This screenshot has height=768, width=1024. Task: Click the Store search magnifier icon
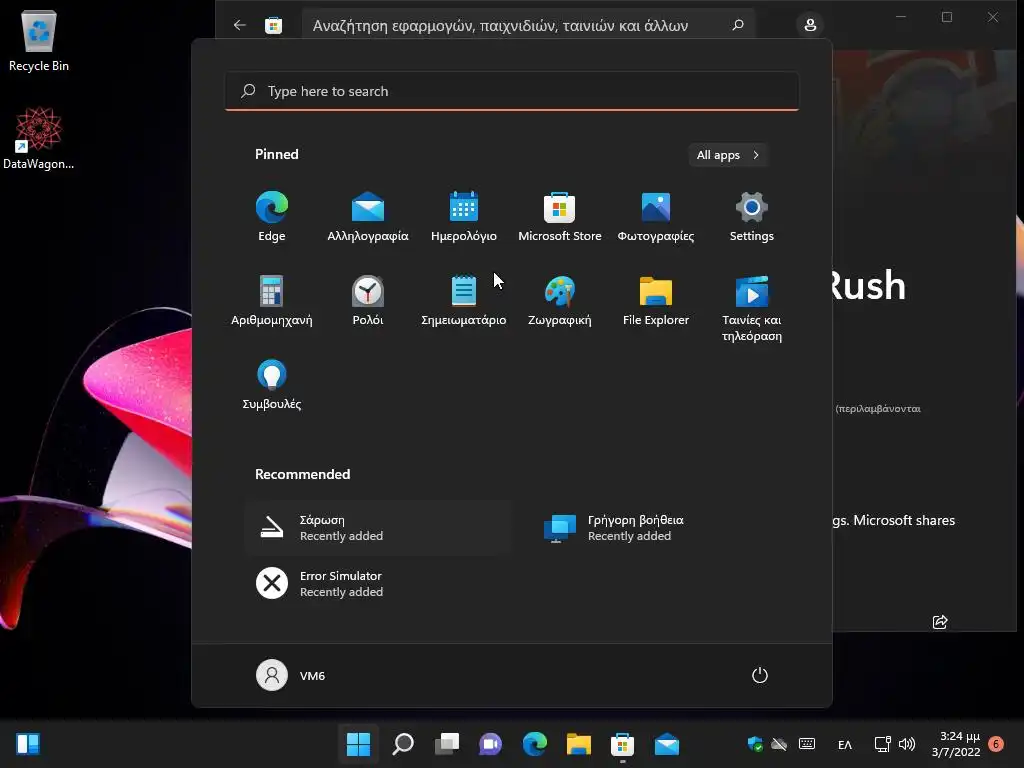(x=738, y=25)
